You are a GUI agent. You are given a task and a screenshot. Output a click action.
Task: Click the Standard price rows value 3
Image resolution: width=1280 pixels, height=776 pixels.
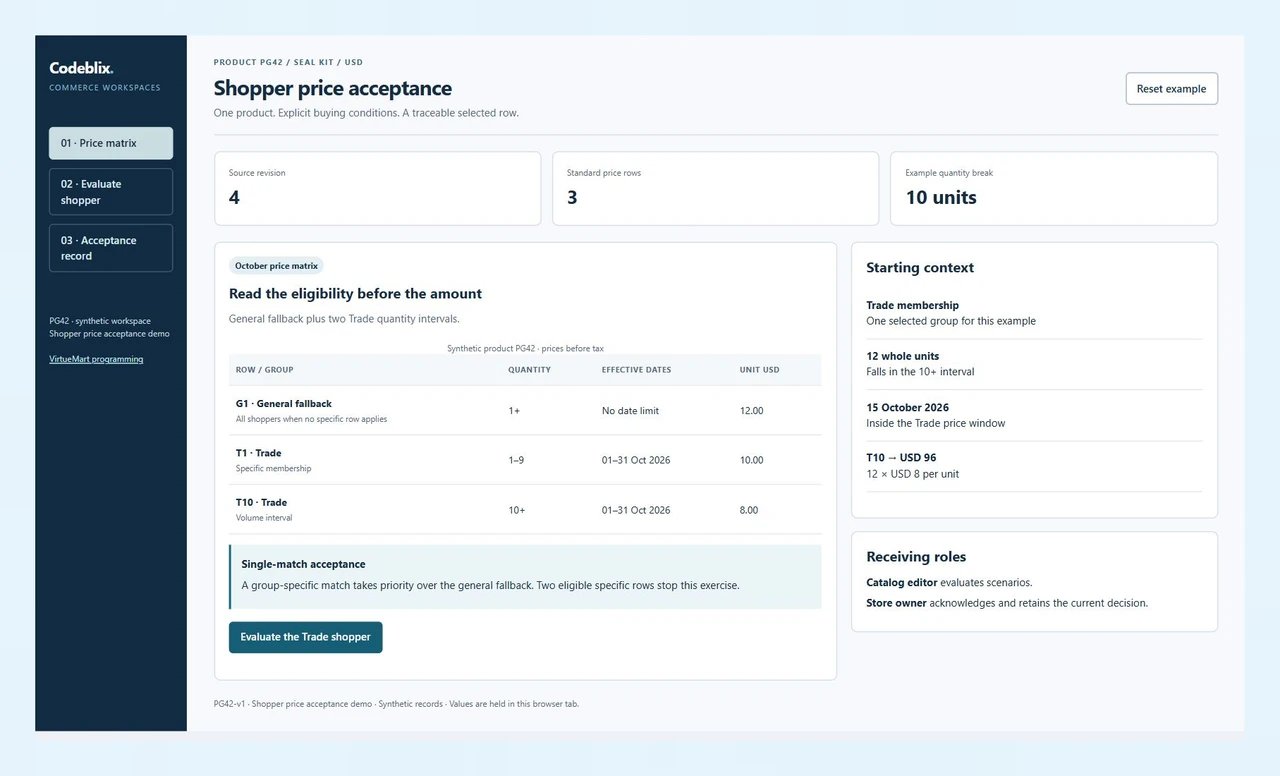(572, 197)
